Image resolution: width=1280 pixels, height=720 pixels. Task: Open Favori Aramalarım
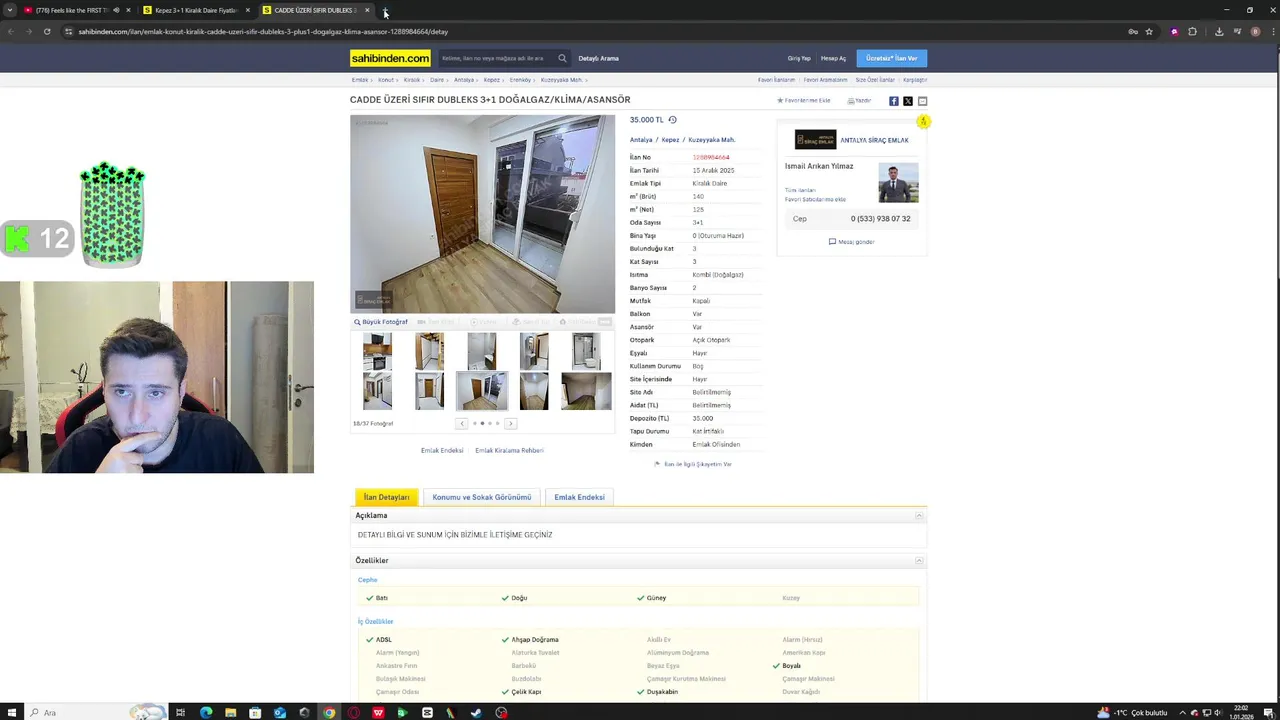[825, 80]
